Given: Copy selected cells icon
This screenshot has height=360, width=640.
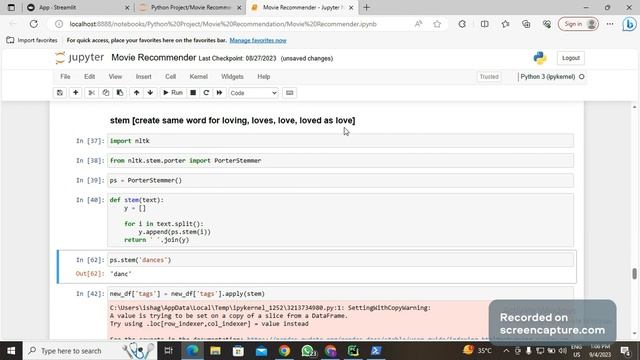Looking at the screenshot, I should tap(106, 93).
